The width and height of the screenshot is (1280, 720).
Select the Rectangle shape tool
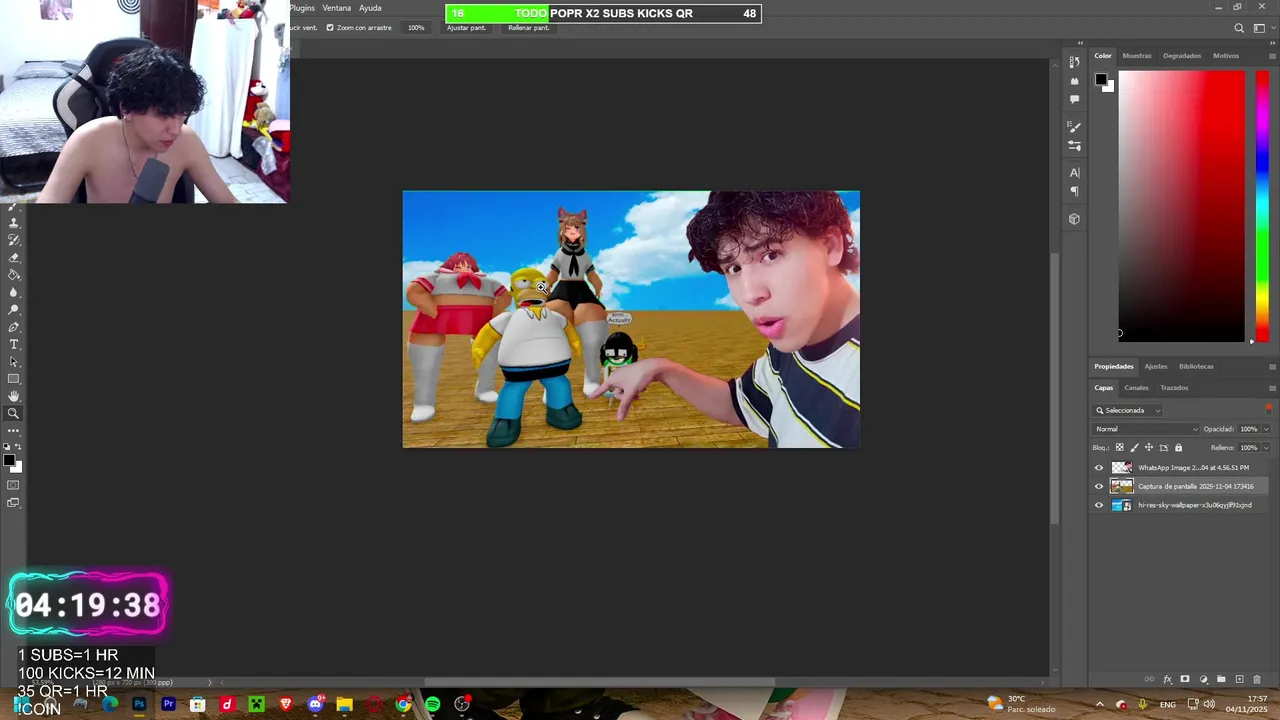14,378
